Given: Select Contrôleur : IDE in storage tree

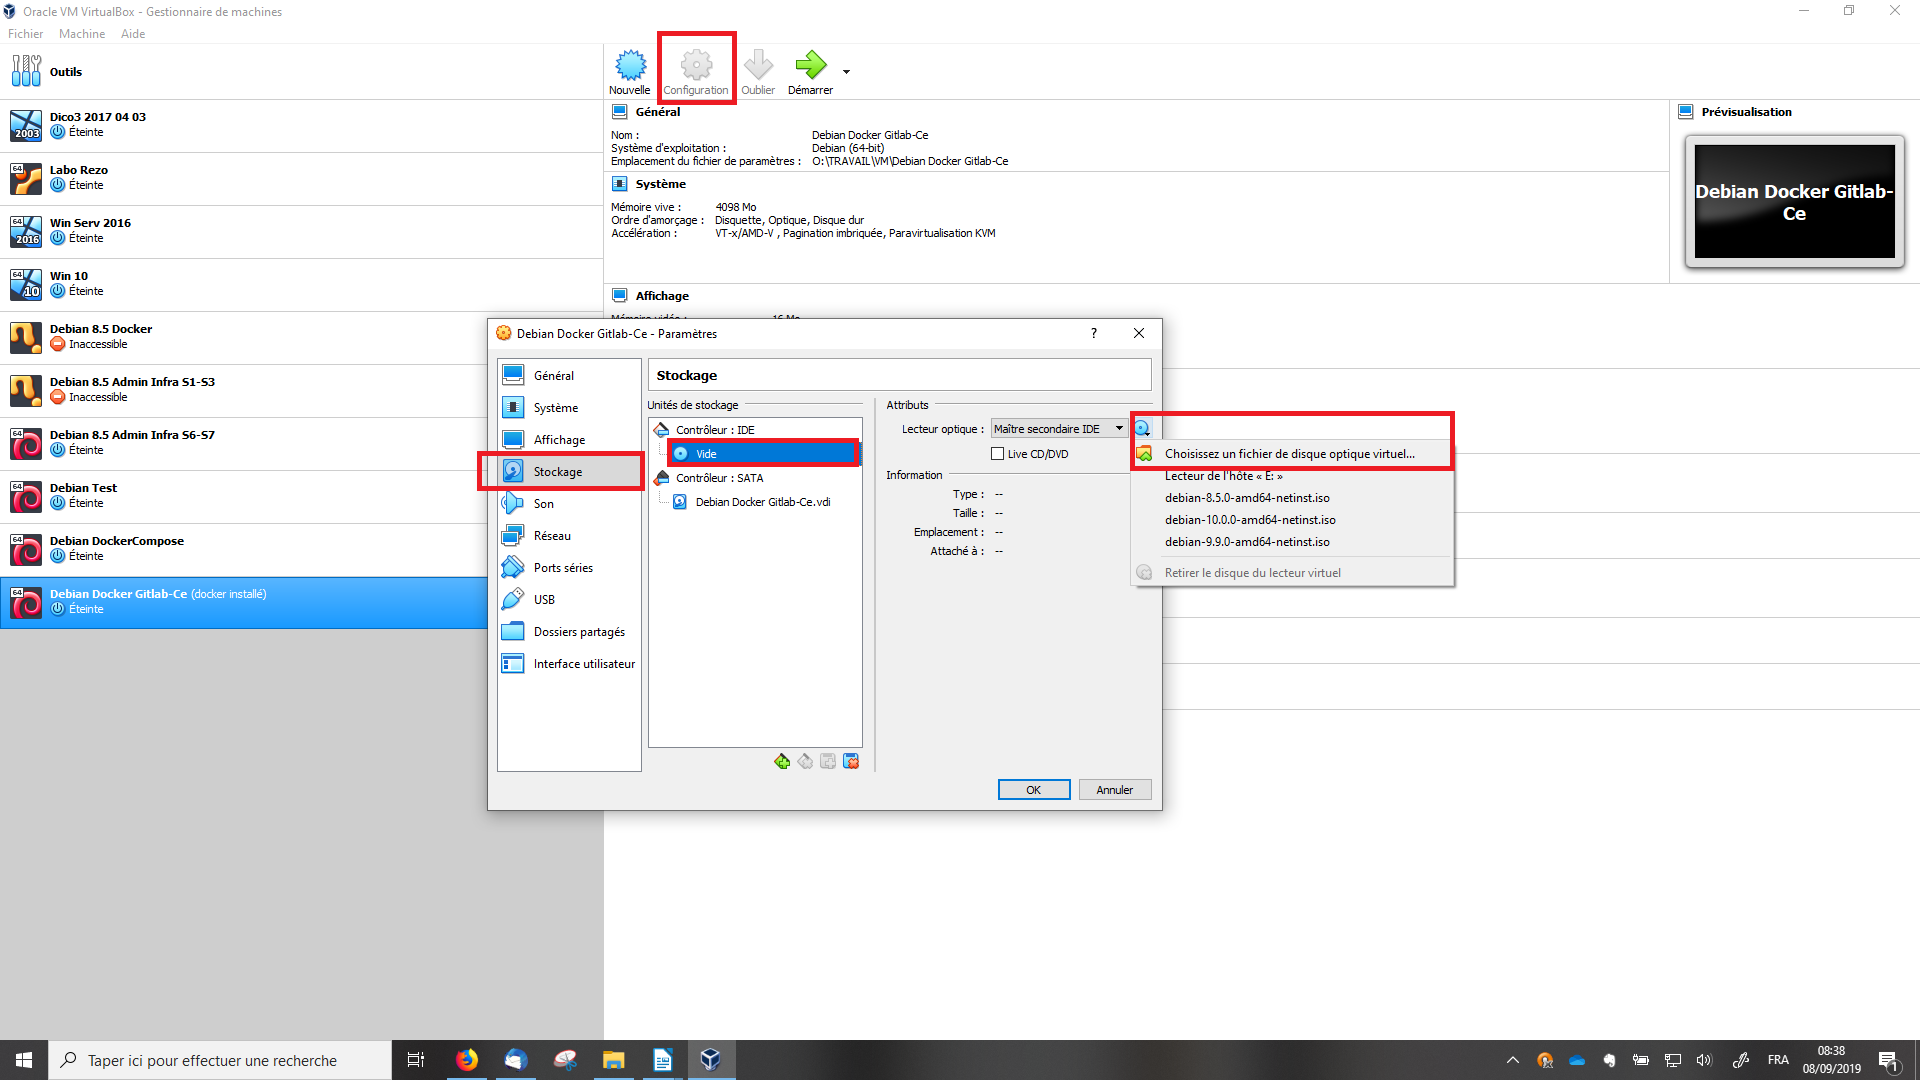Looking at the screenshot, I should click(x=715, y=430).
